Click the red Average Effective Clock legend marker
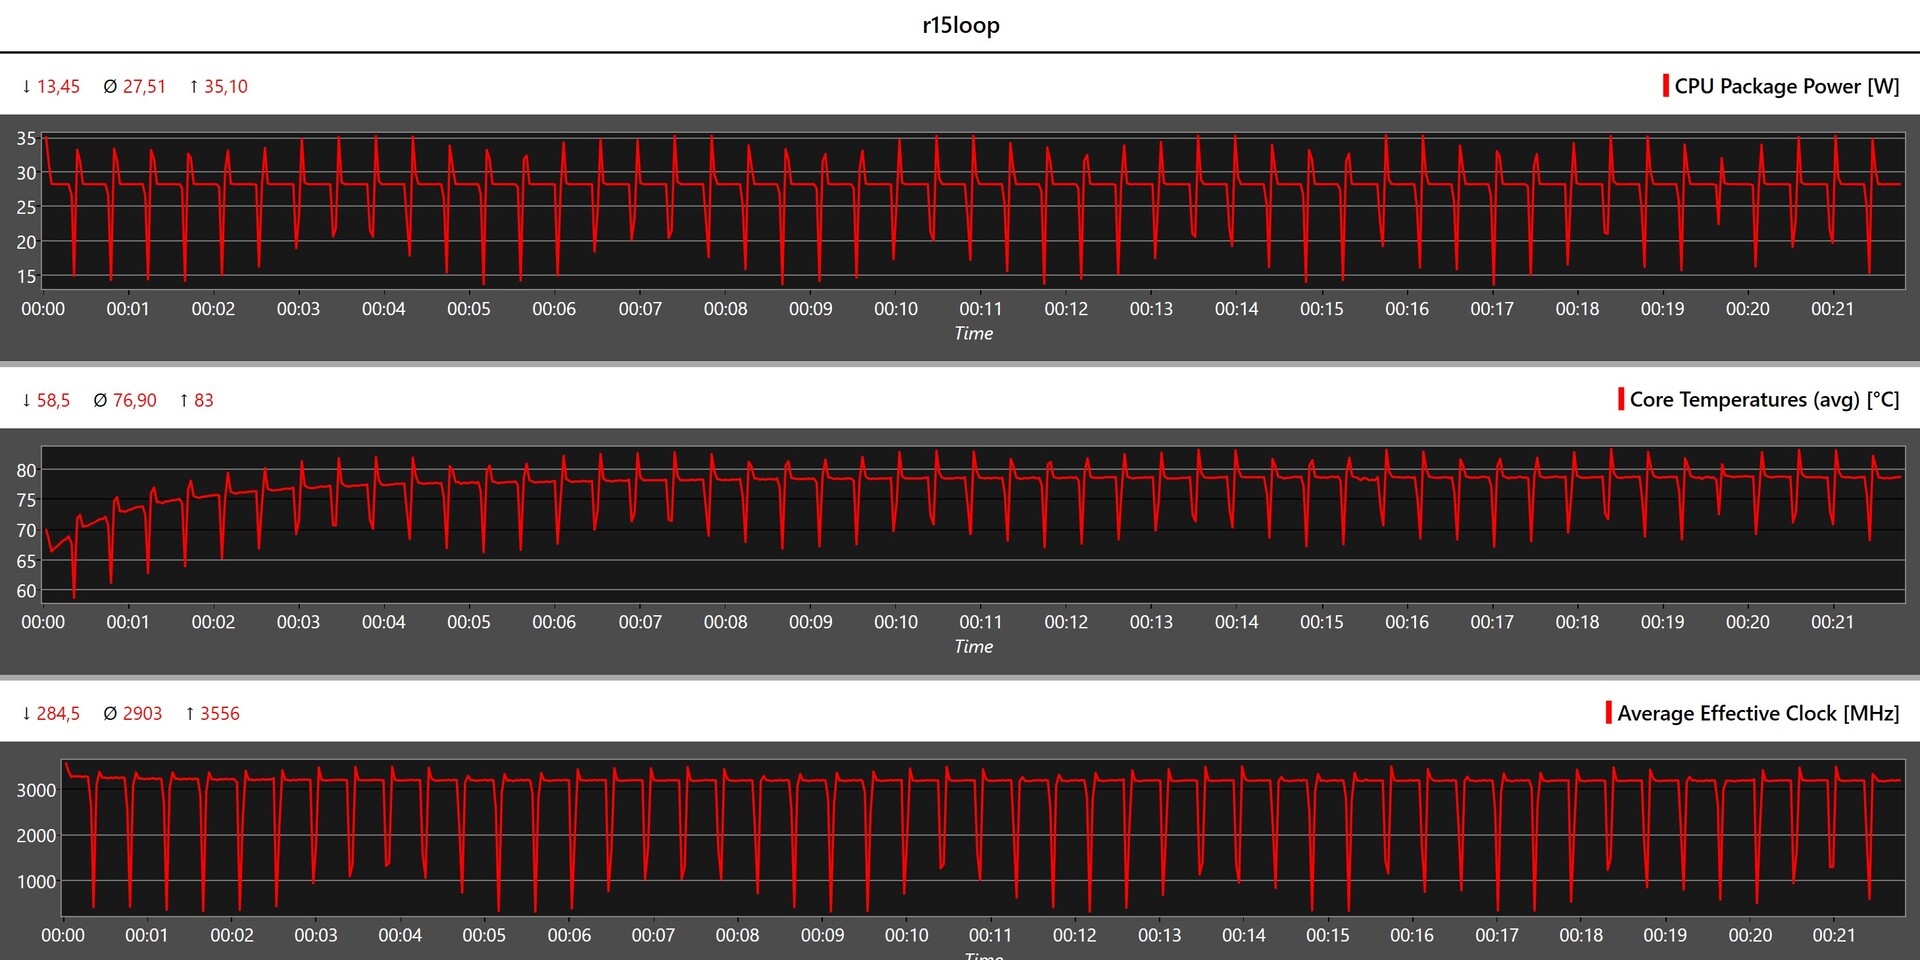The width and height of the screenshot is (1920, 960). [1608, 713]
